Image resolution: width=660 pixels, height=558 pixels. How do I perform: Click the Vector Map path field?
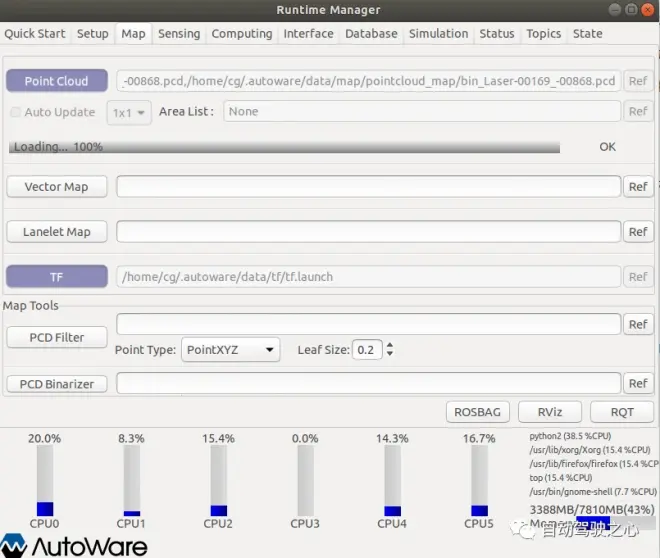click(368, 186)
